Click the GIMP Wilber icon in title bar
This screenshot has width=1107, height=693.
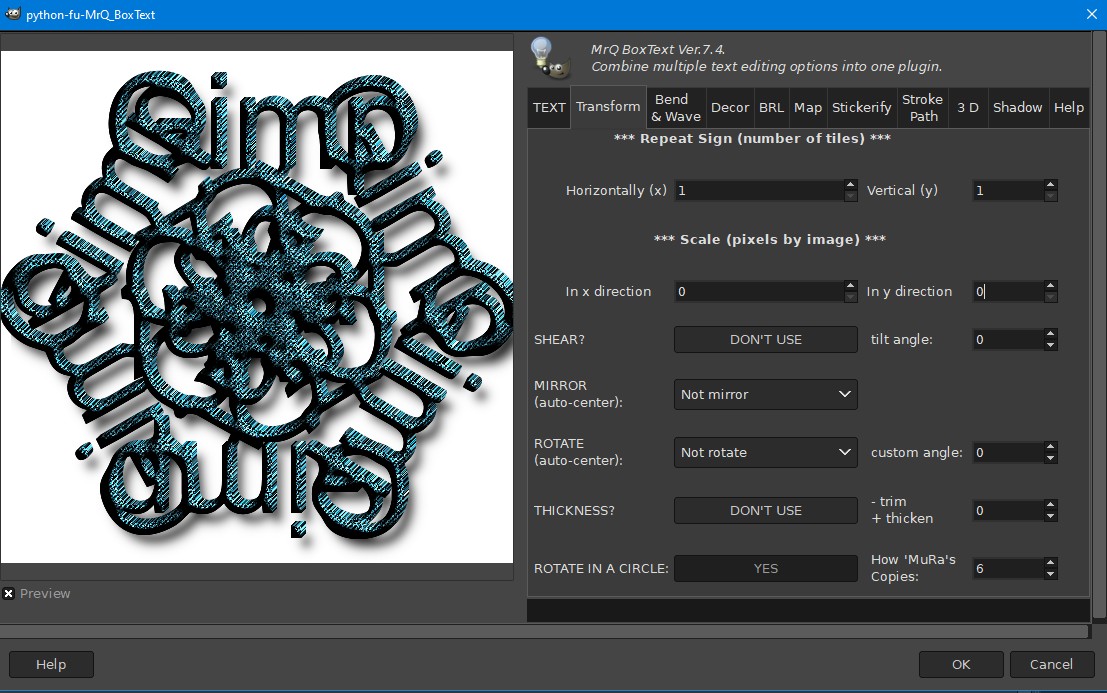click(x=13, y=13)
